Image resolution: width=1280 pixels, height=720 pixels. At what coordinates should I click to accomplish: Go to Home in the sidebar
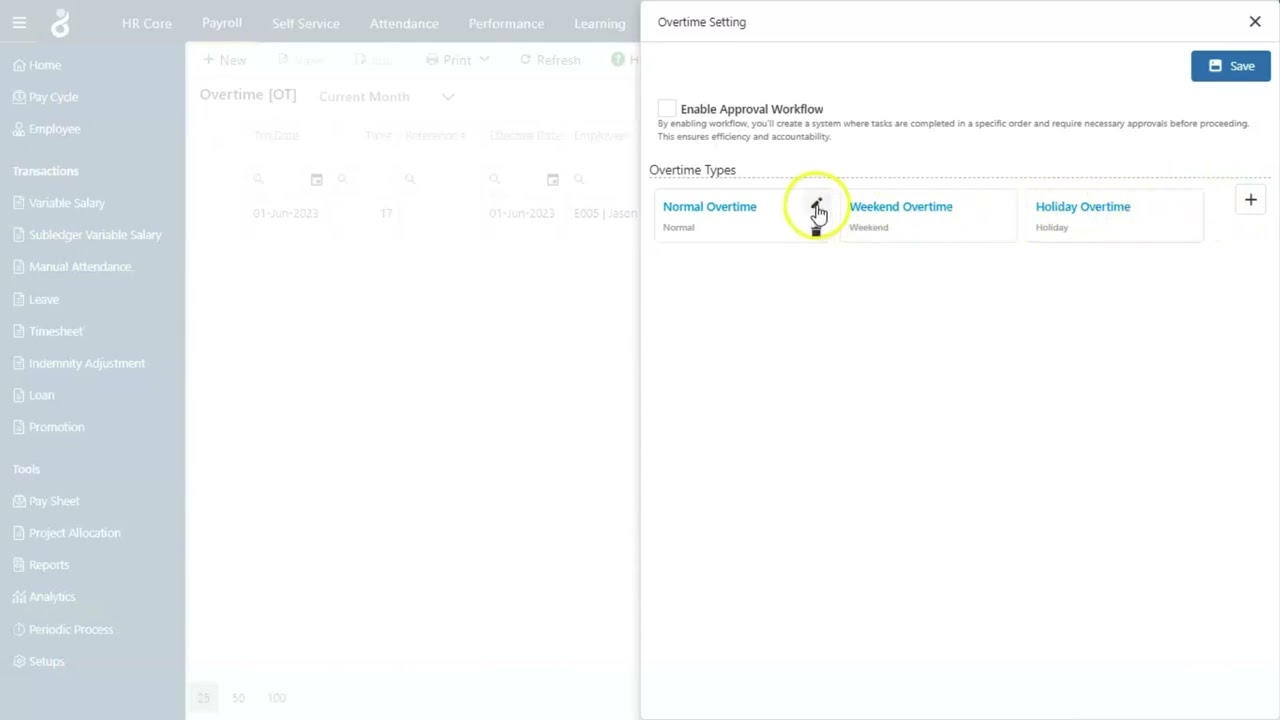[37, 65]
